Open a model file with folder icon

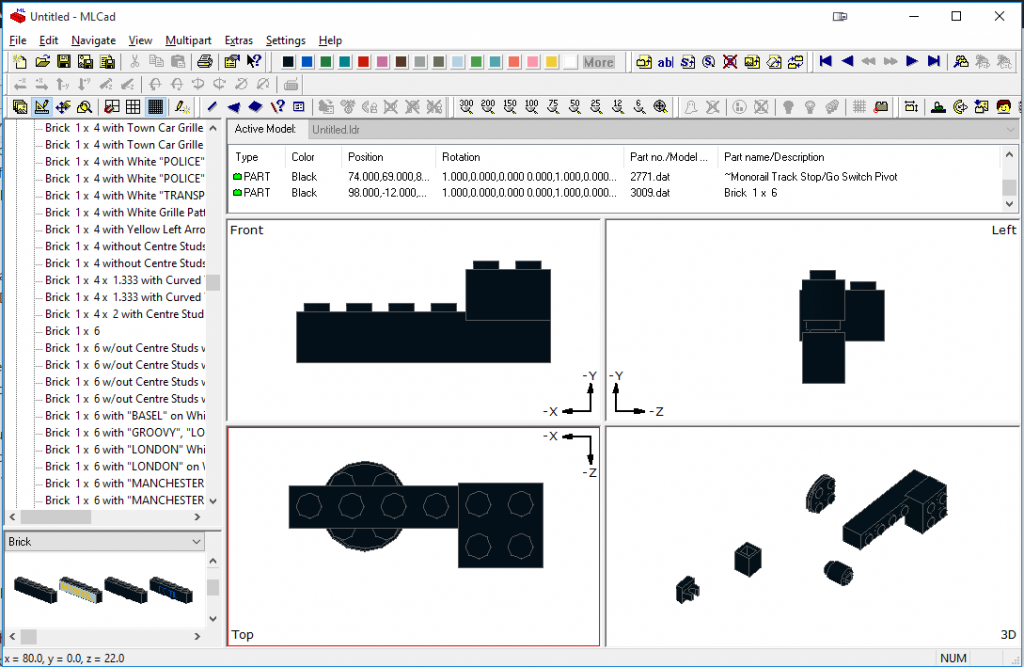[x=42, y=62]
